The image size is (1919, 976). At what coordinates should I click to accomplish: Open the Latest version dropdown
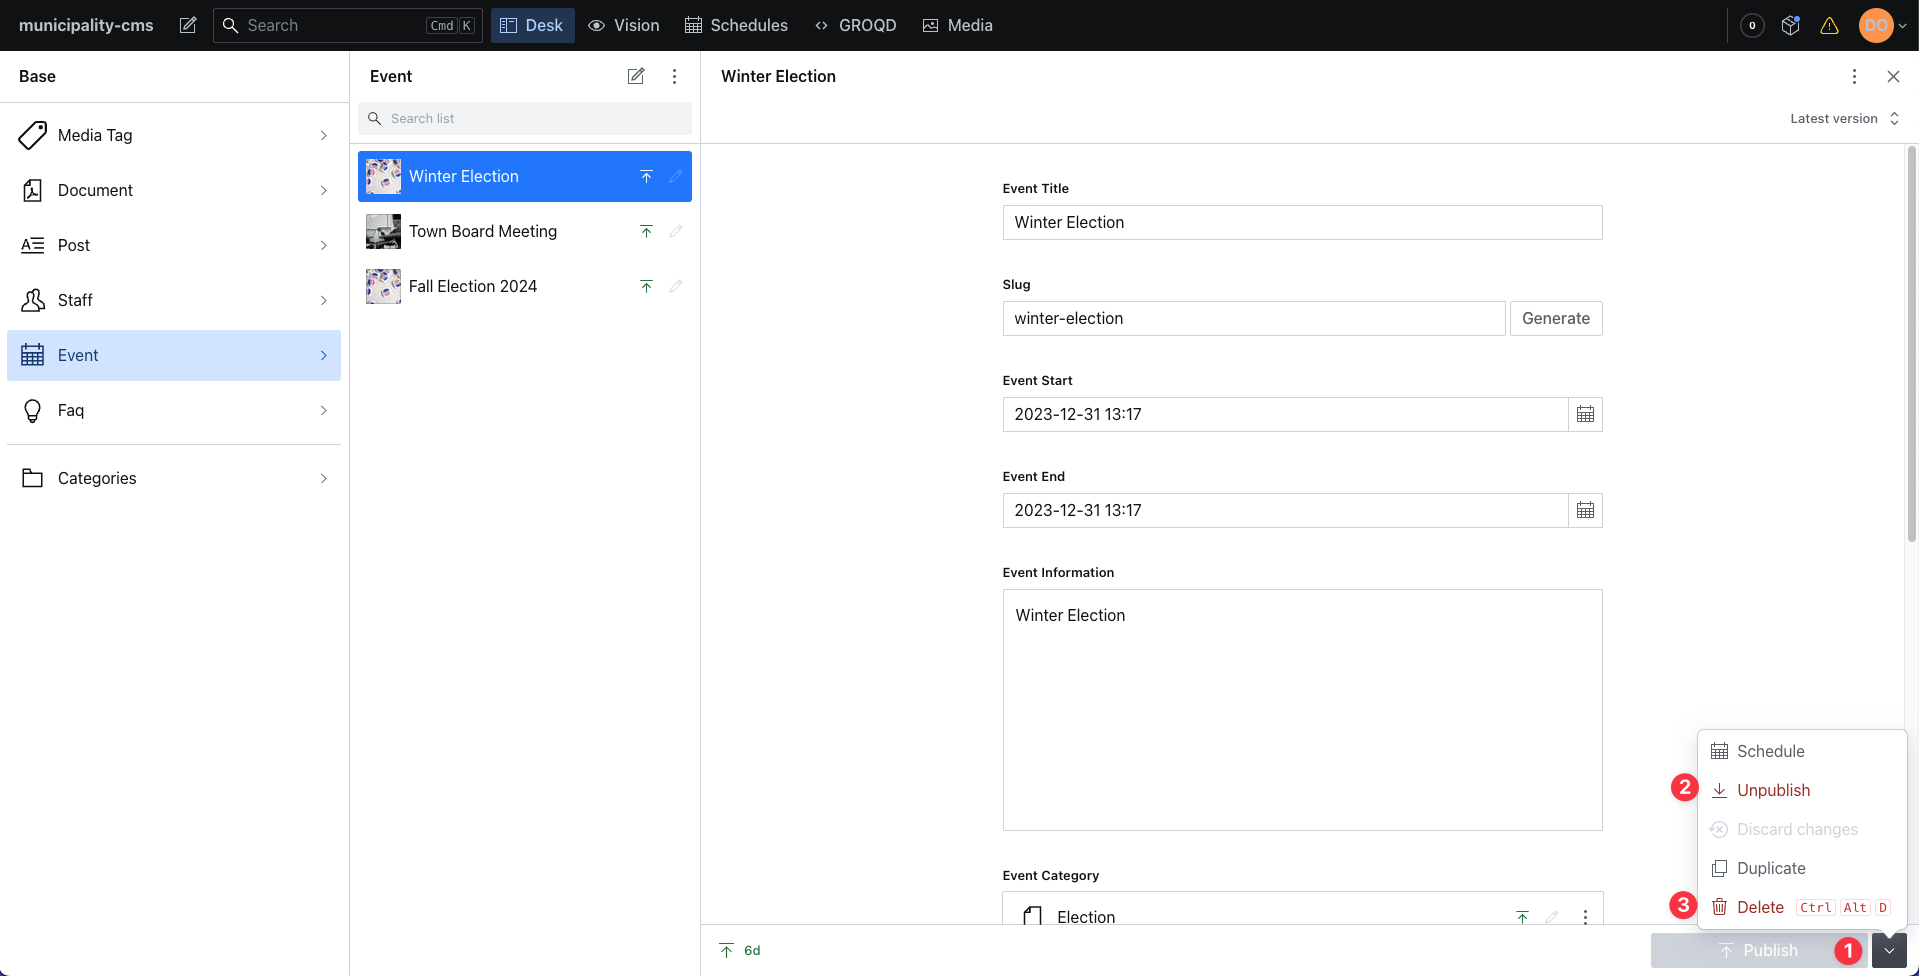pos(1843,118)
